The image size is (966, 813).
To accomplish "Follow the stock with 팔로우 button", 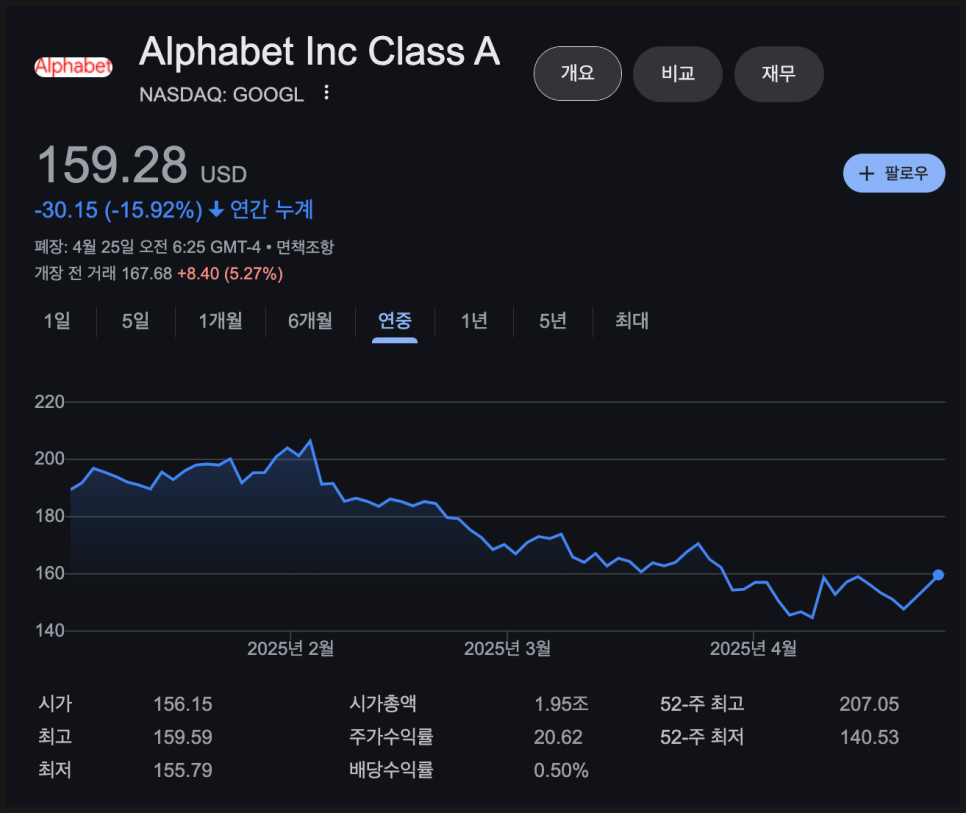I will pos(894,173).
